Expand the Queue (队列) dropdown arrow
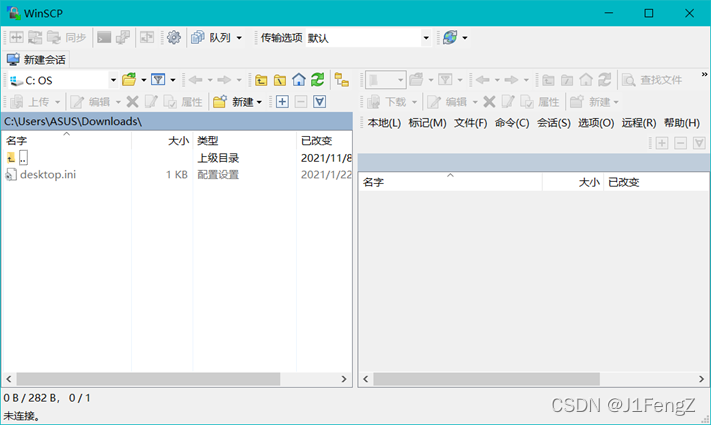The image size is (711, 425). (x=239, y=38)
